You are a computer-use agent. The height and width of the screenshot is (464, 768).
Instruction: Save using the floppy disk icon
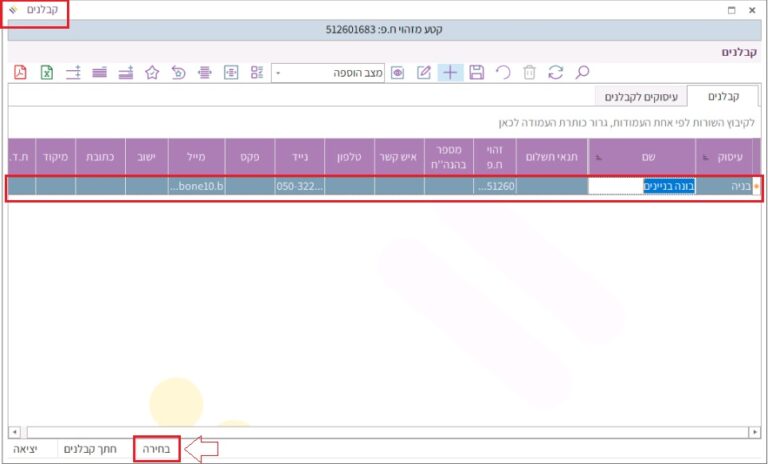point(477,72)
